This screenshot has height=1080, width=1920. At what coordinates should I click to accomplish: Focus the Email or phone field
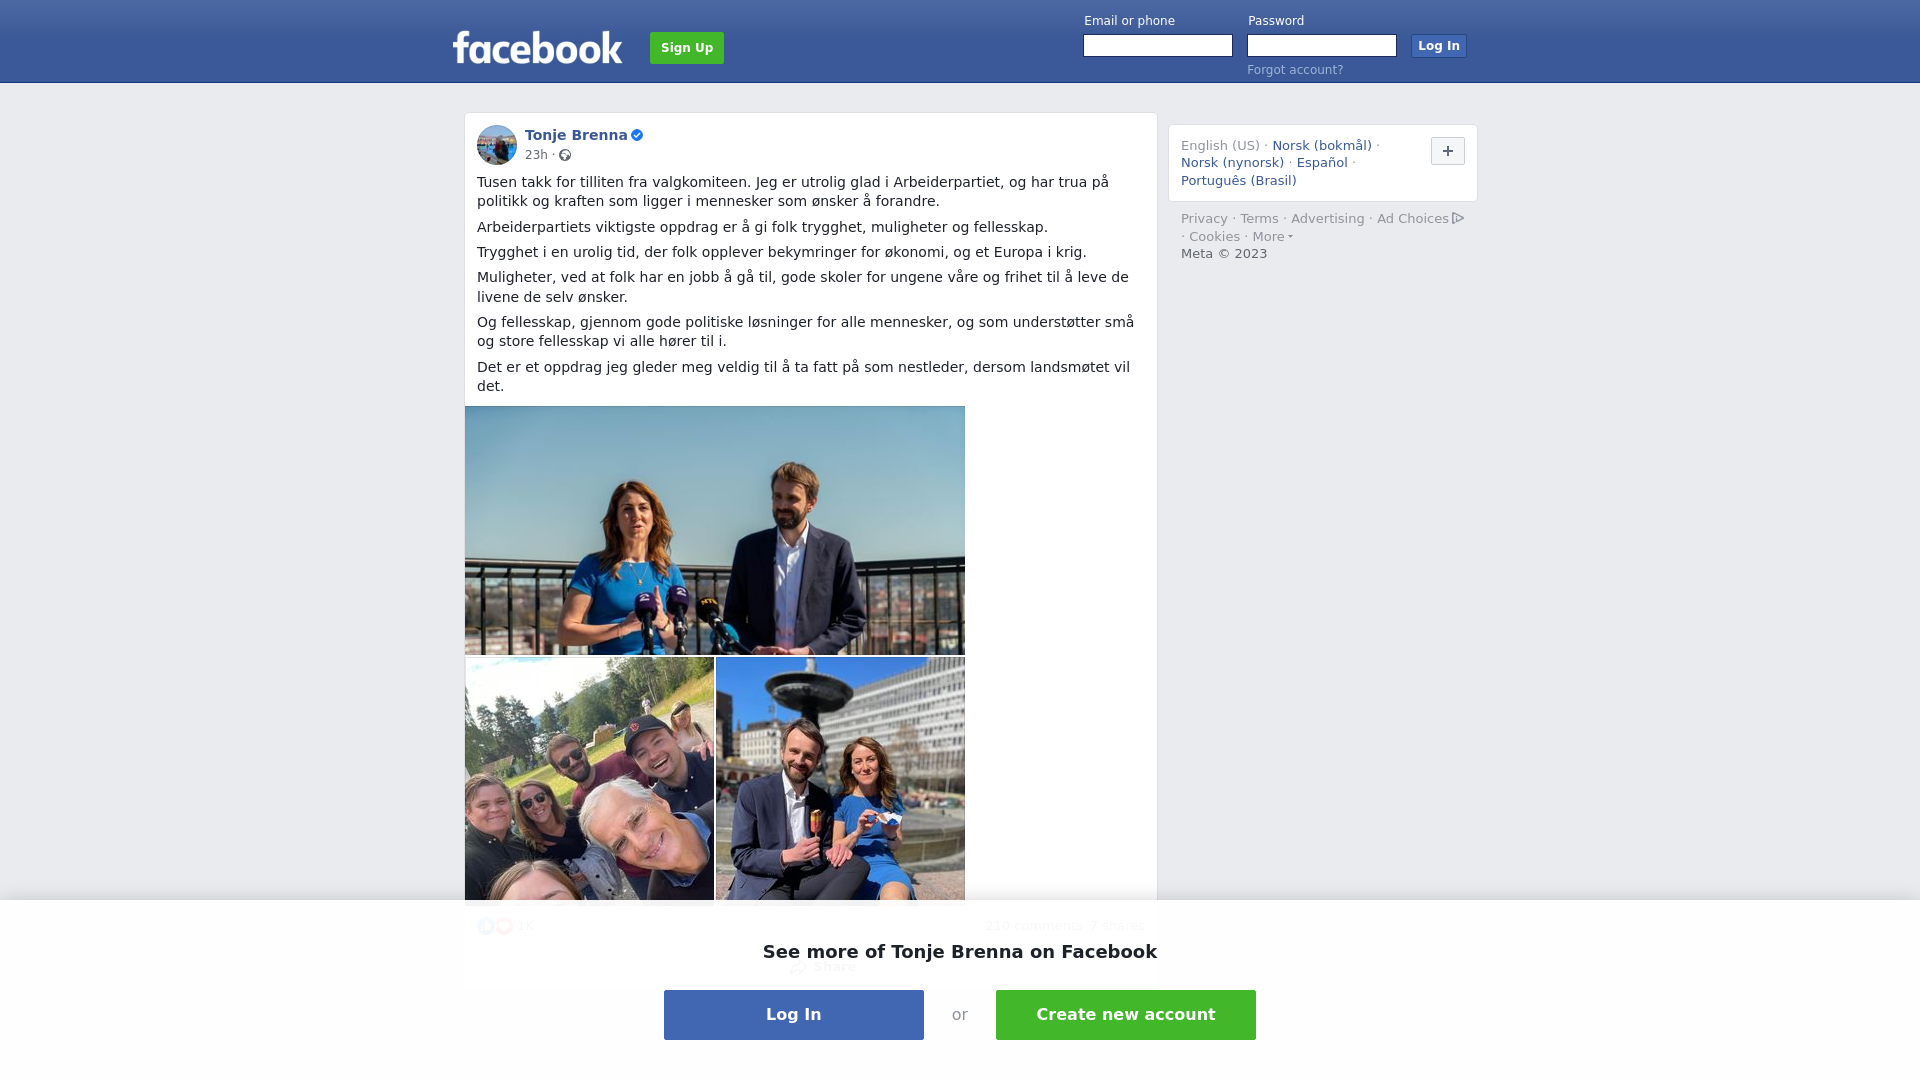tap(1158, 46)
